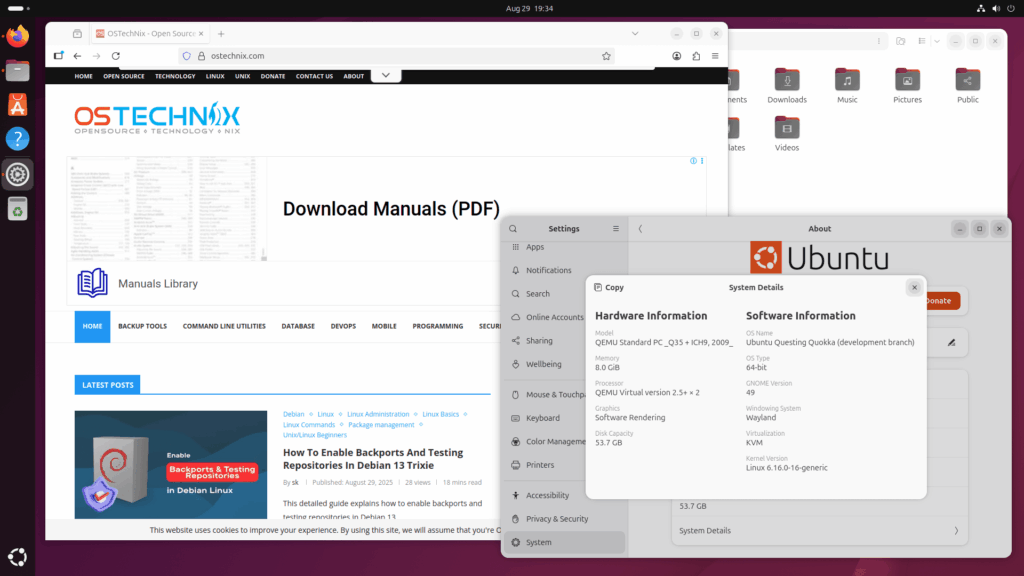The width and height of the screenshot is (1024, 576).
Task: Click Linux Administration tag link
Action: 378,414
